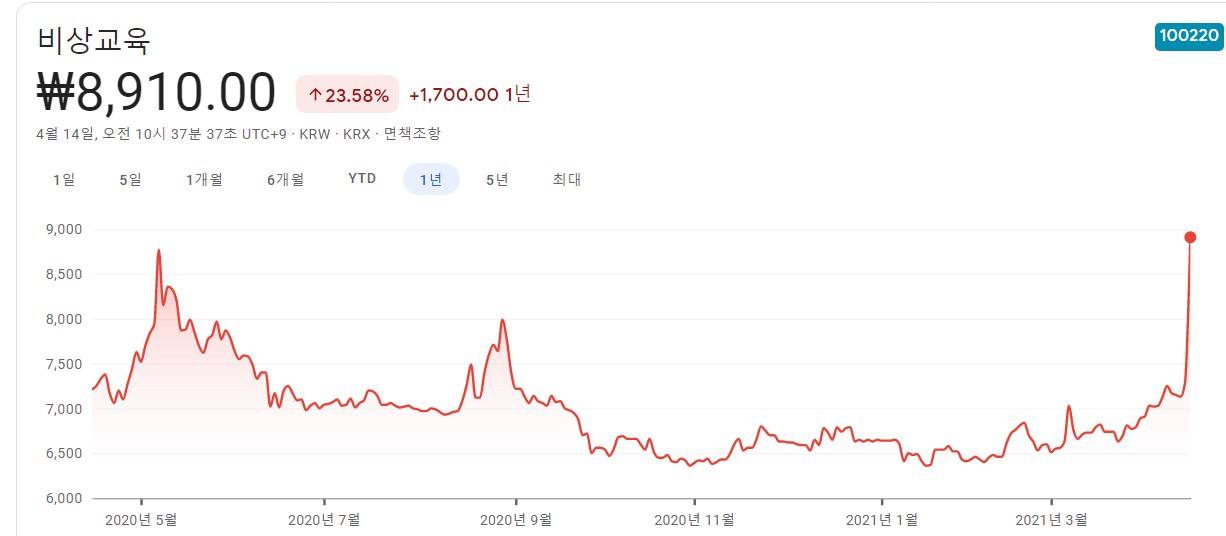The width and height of the screenshot is (1226, 536).
Task: Click the 7,000 y-axis label
Action: 62,409
